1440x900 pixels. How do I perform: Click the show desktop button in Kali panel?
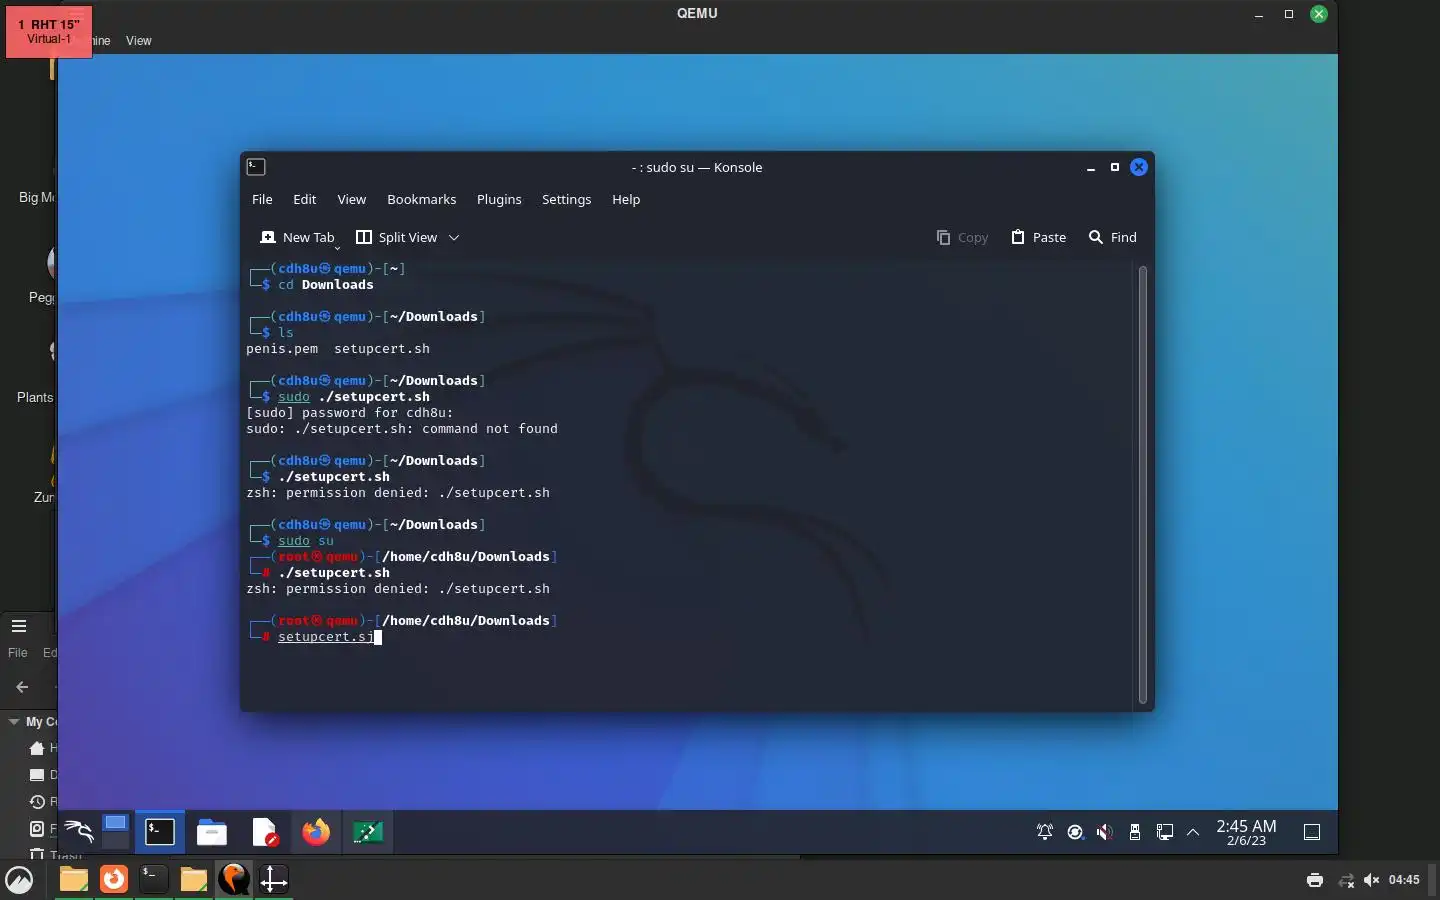pos(1312,832)
